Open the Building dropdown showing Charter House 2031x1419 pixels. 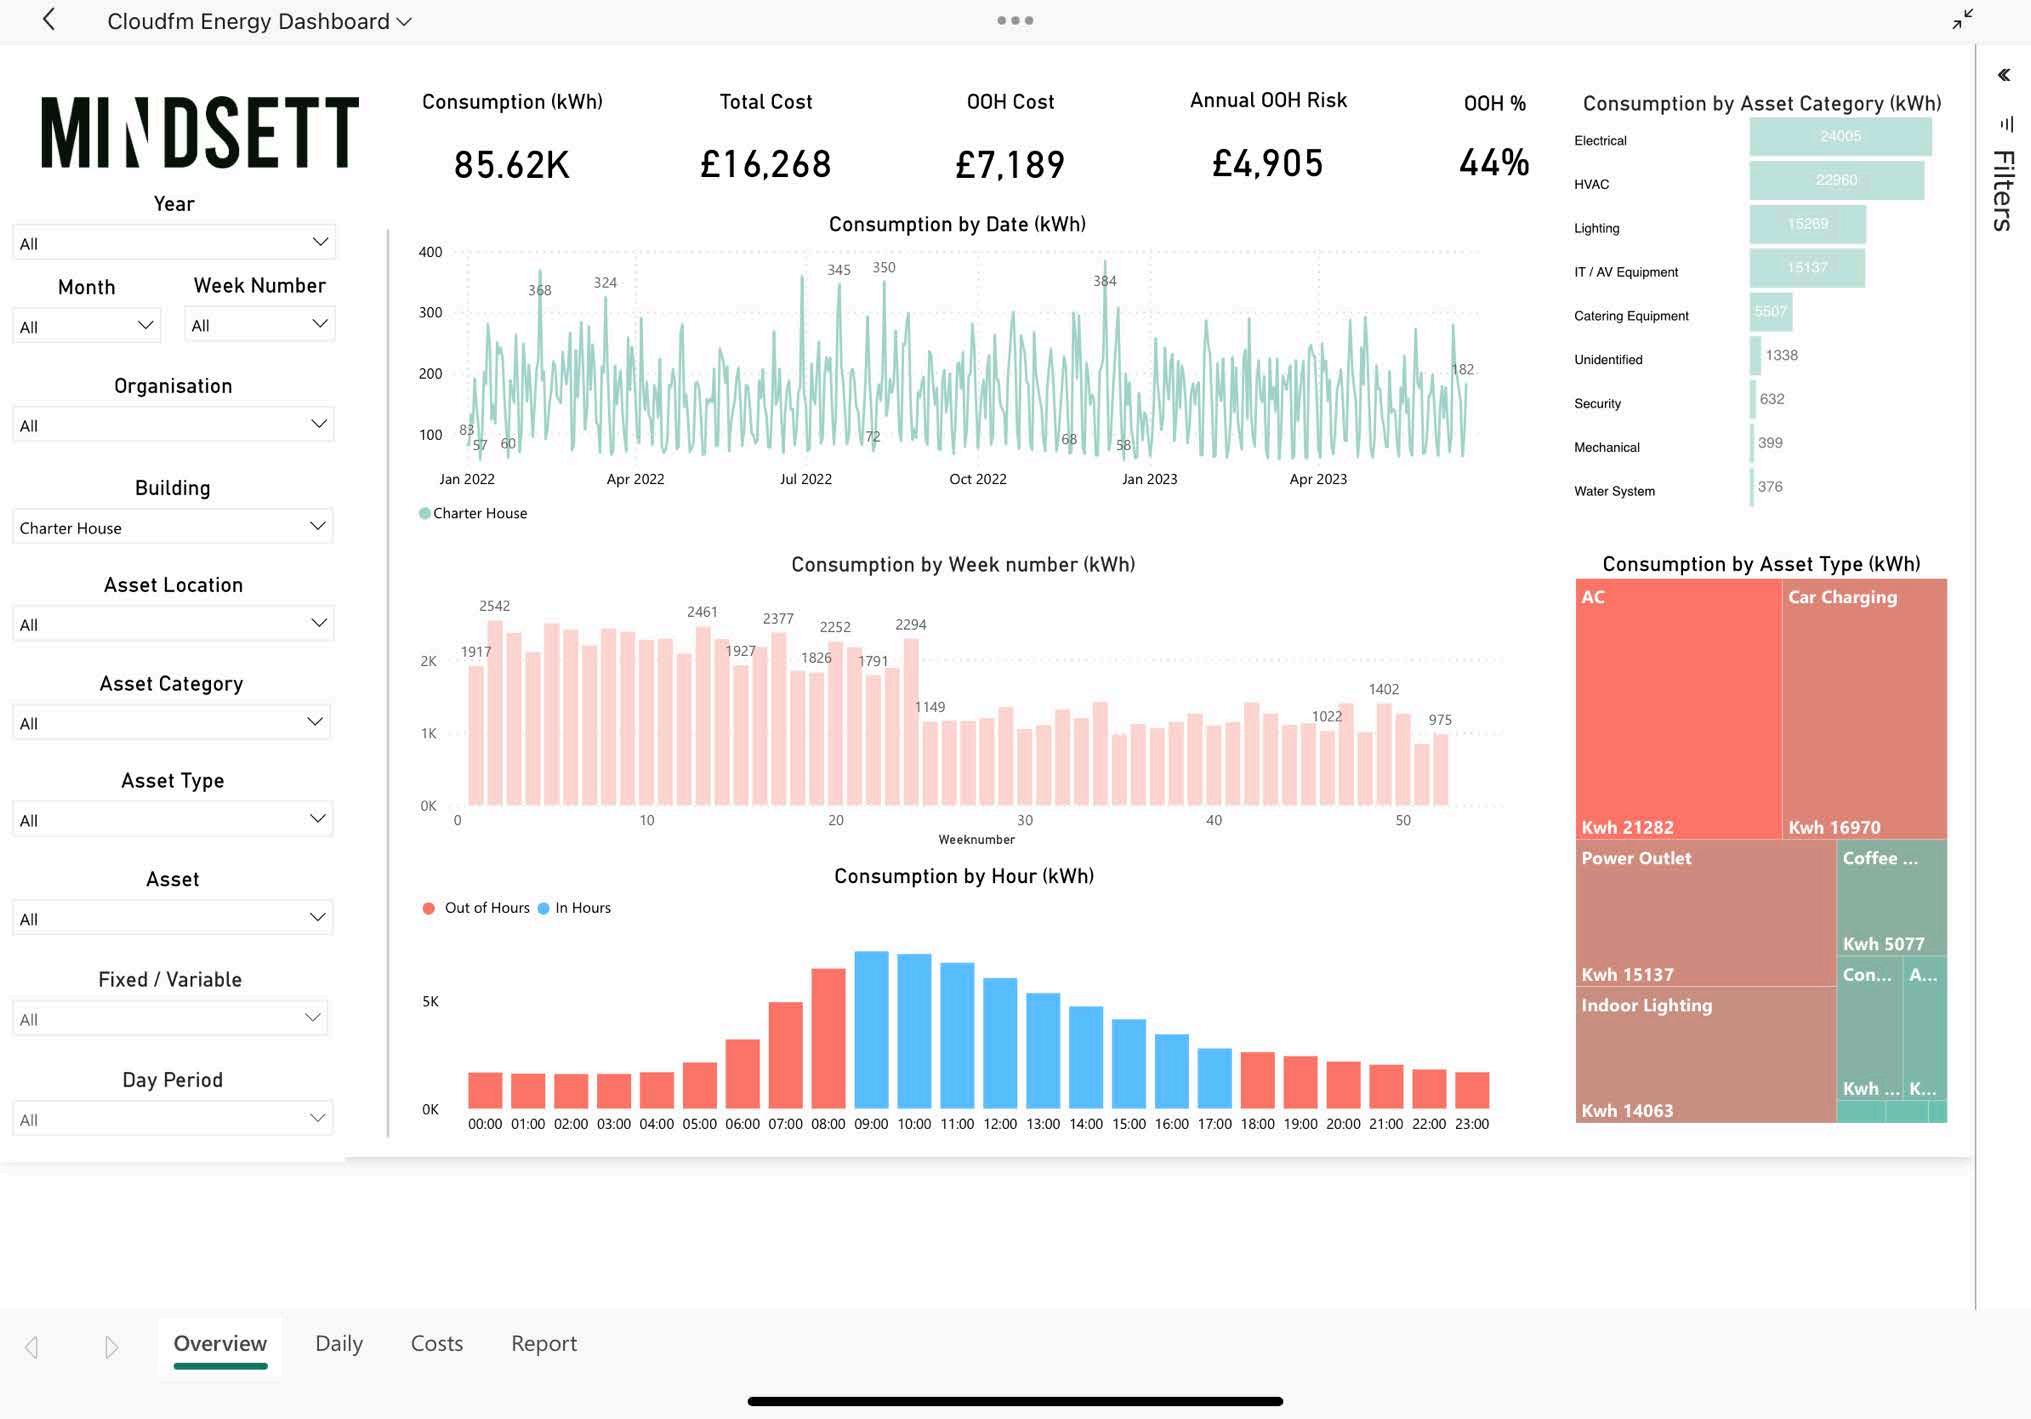(x=173, y=527)
